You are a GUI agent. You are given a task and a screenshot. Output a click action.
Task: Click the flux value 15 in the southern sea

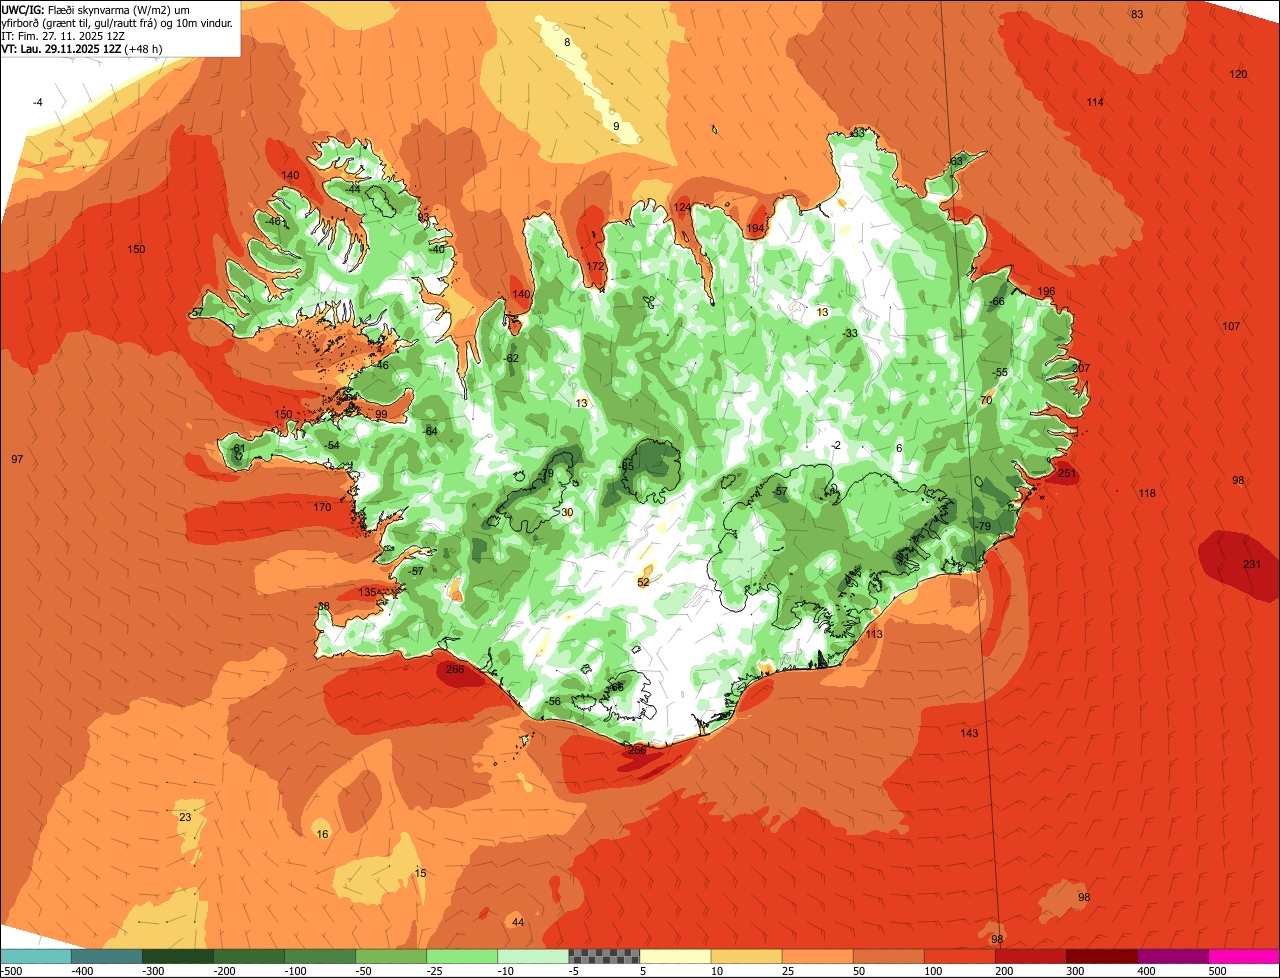[420, 874]
